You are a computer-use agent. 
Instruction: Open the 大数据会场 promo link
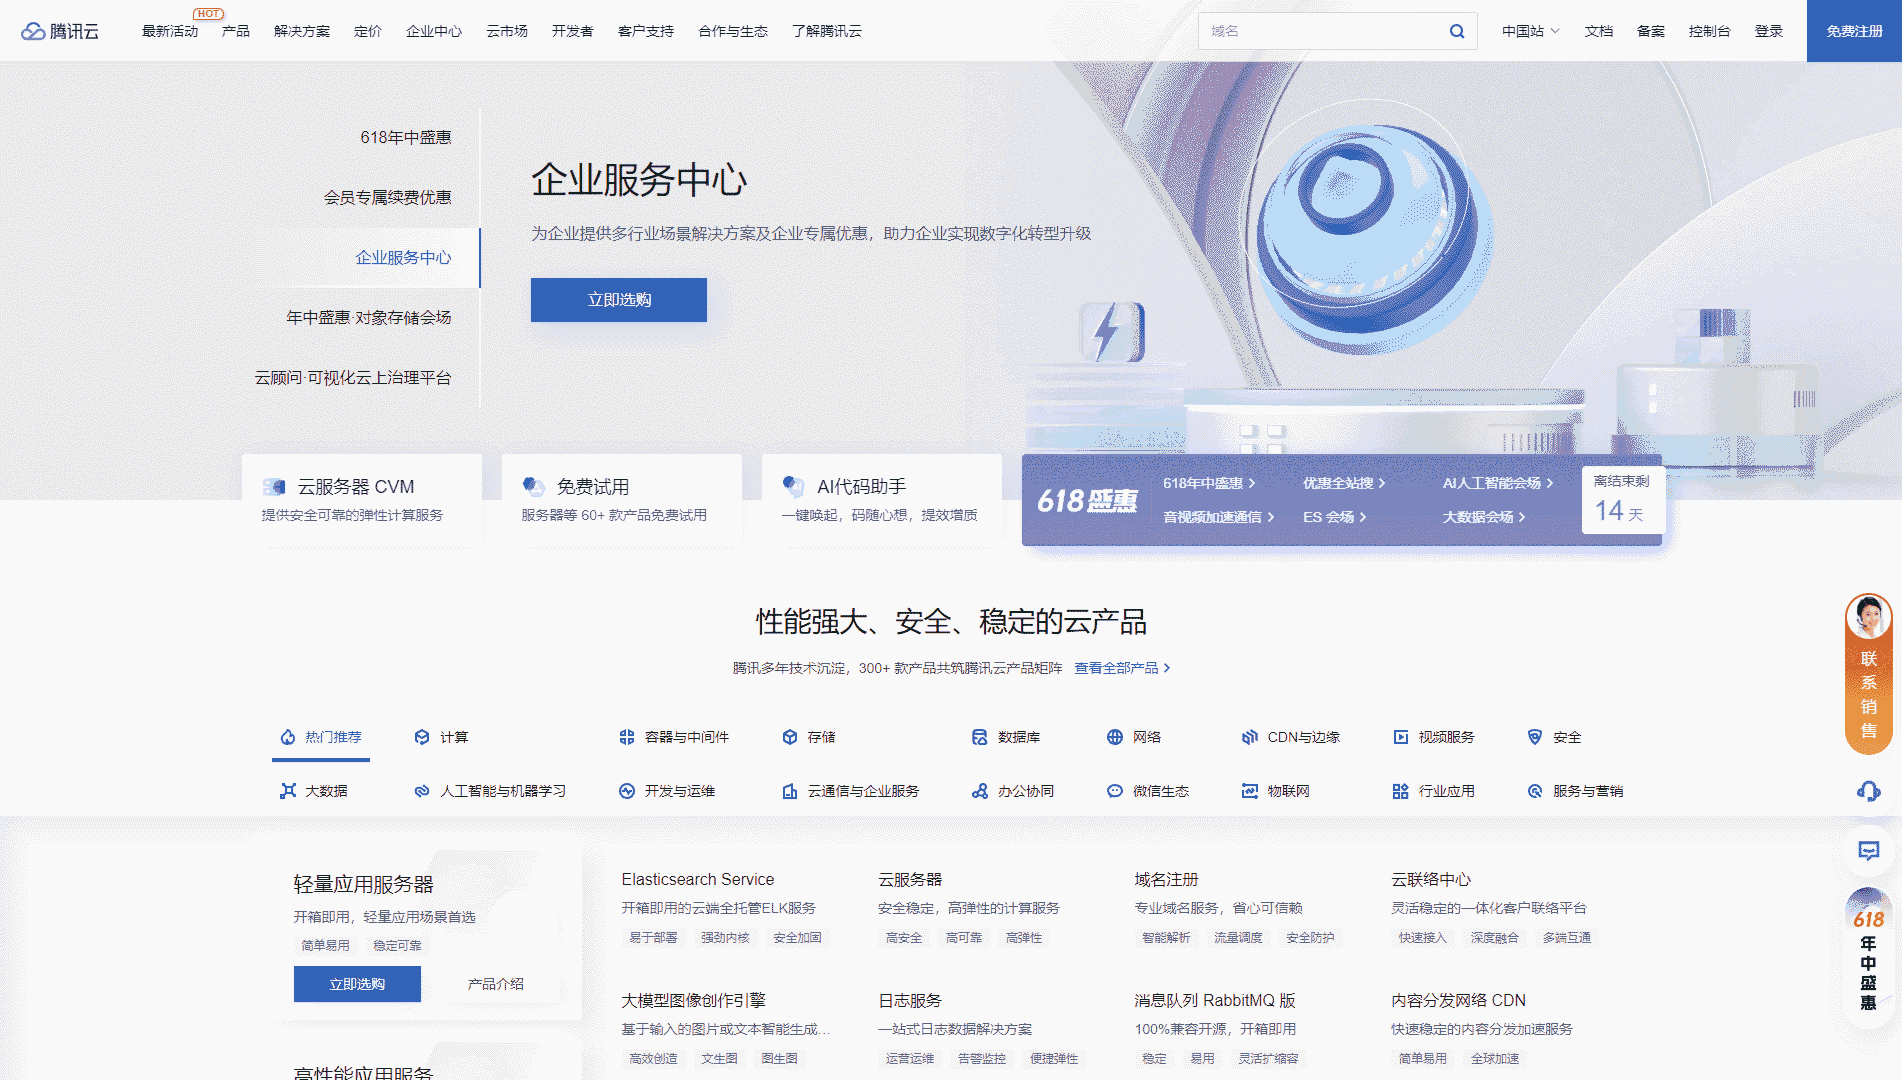(1483, 517)
